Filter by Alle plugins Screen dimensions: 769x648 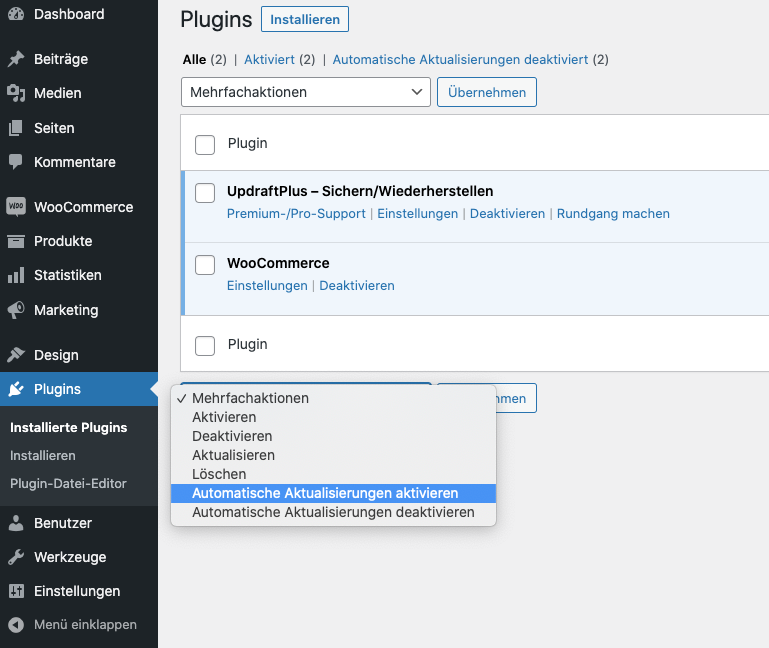194,59
